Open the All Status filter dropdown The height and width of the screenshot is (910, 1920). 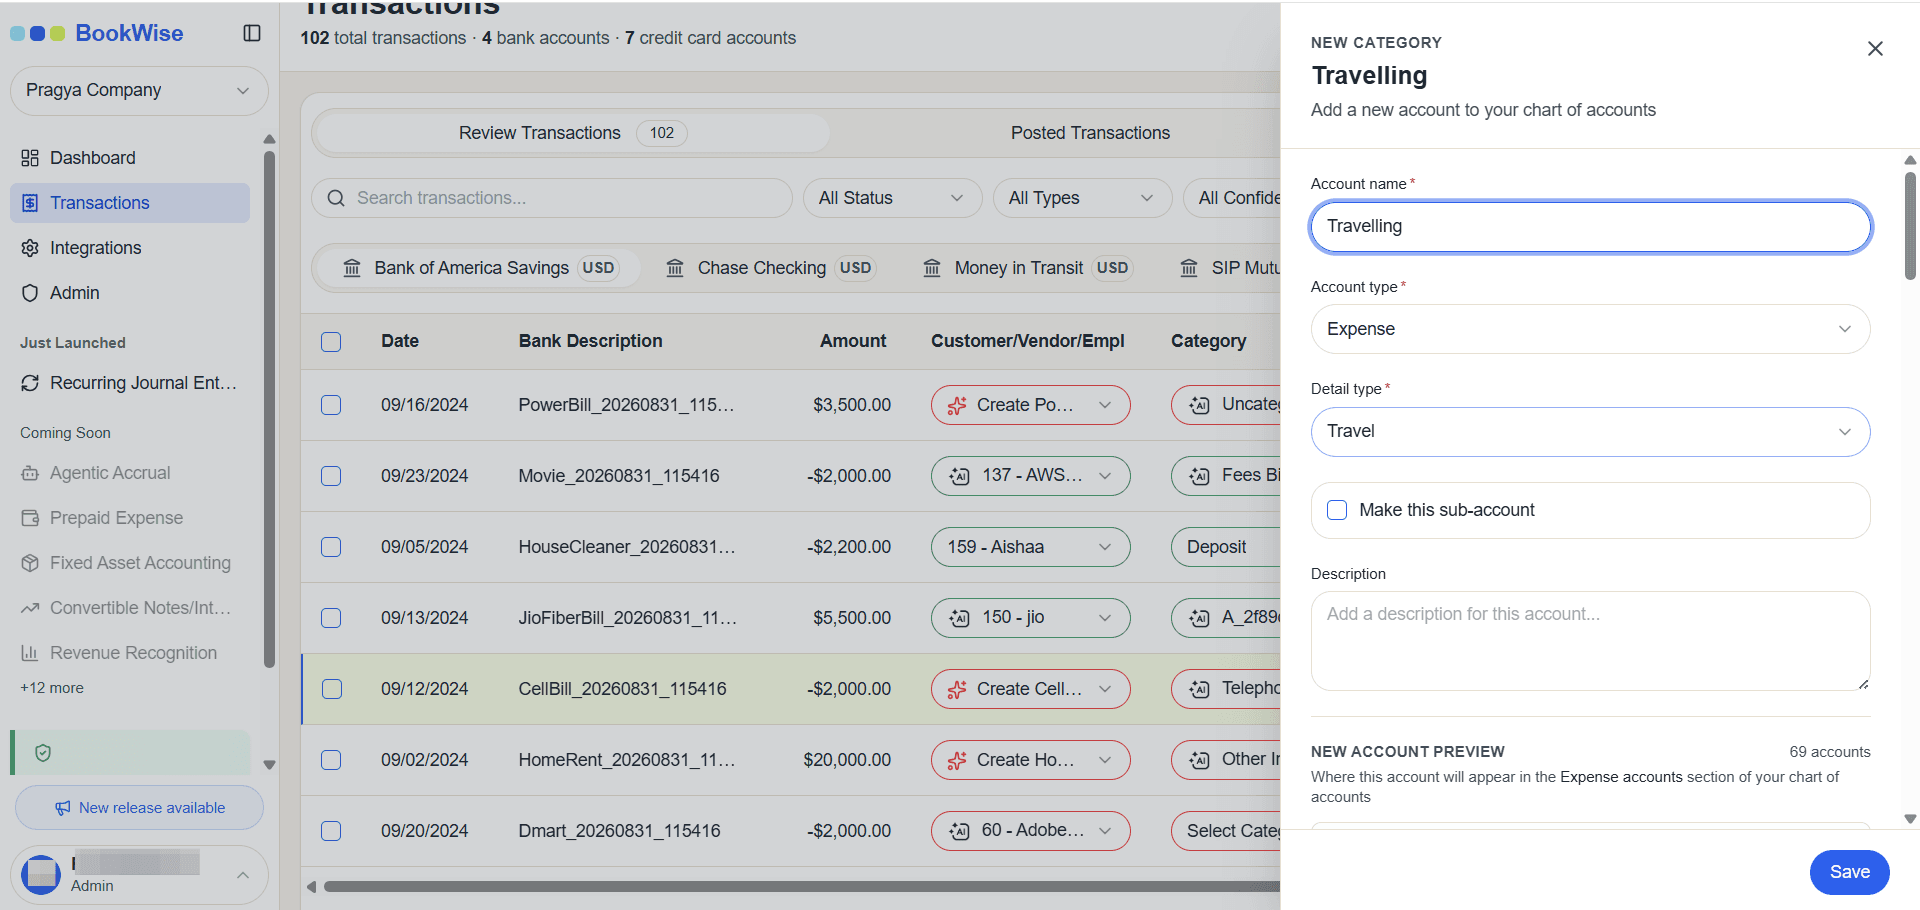(892, 198)
